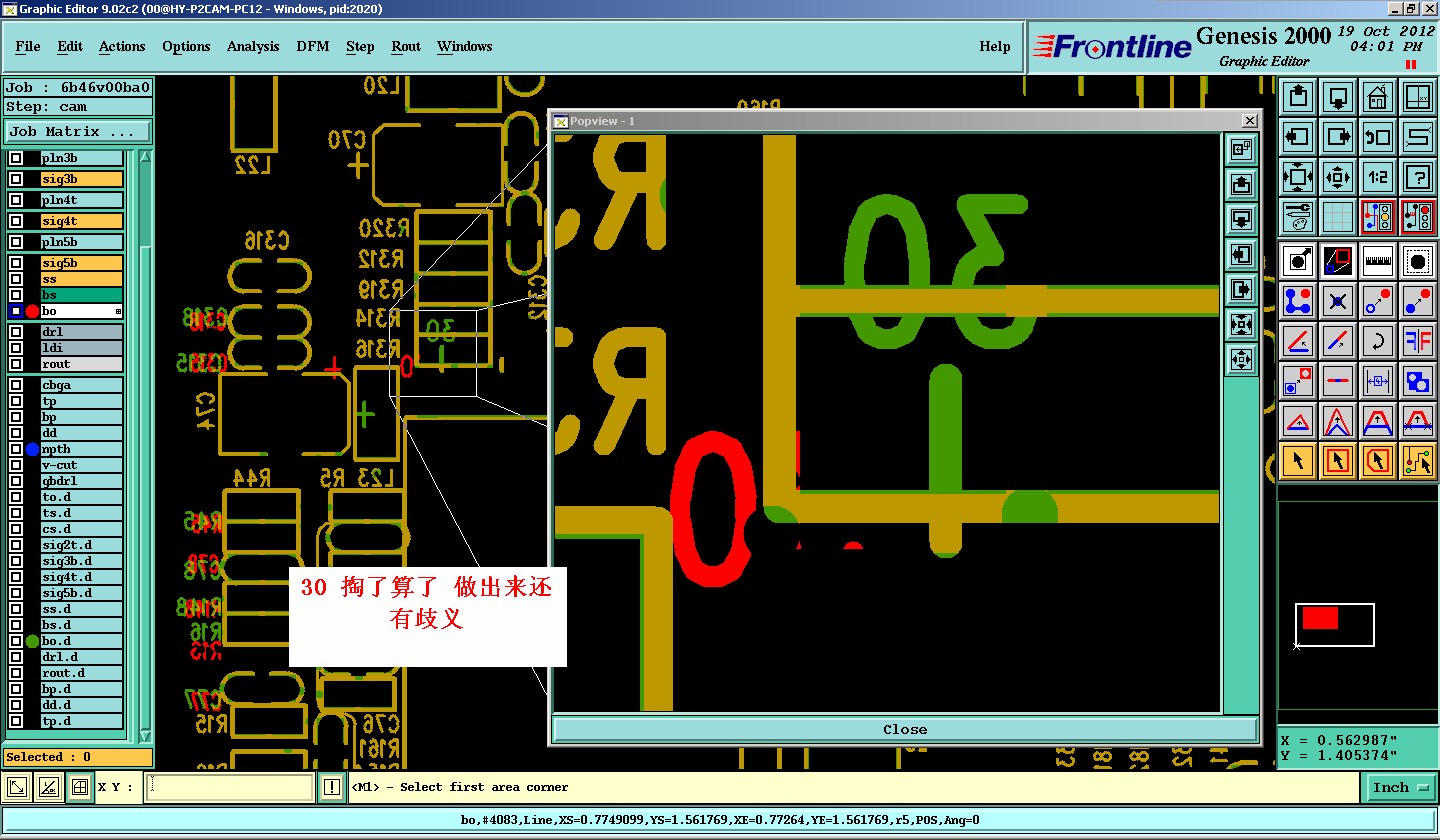The width and height of the screenshot is (1440, 840).
Task: Click the small marker on bo row
Action: coord(118,312)
